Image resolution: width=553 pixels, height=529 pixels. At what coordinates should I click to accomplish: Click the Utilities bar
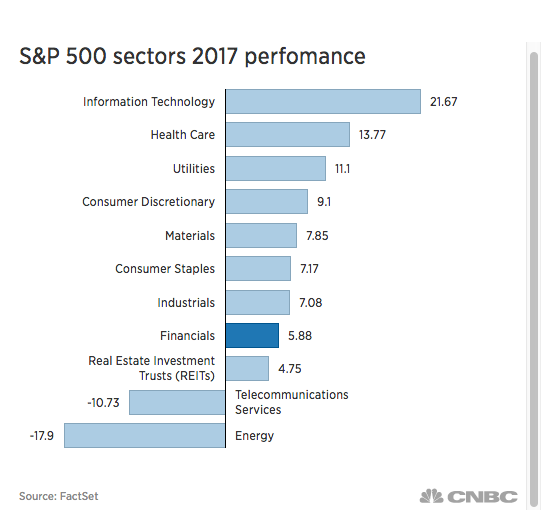point(276,169)
